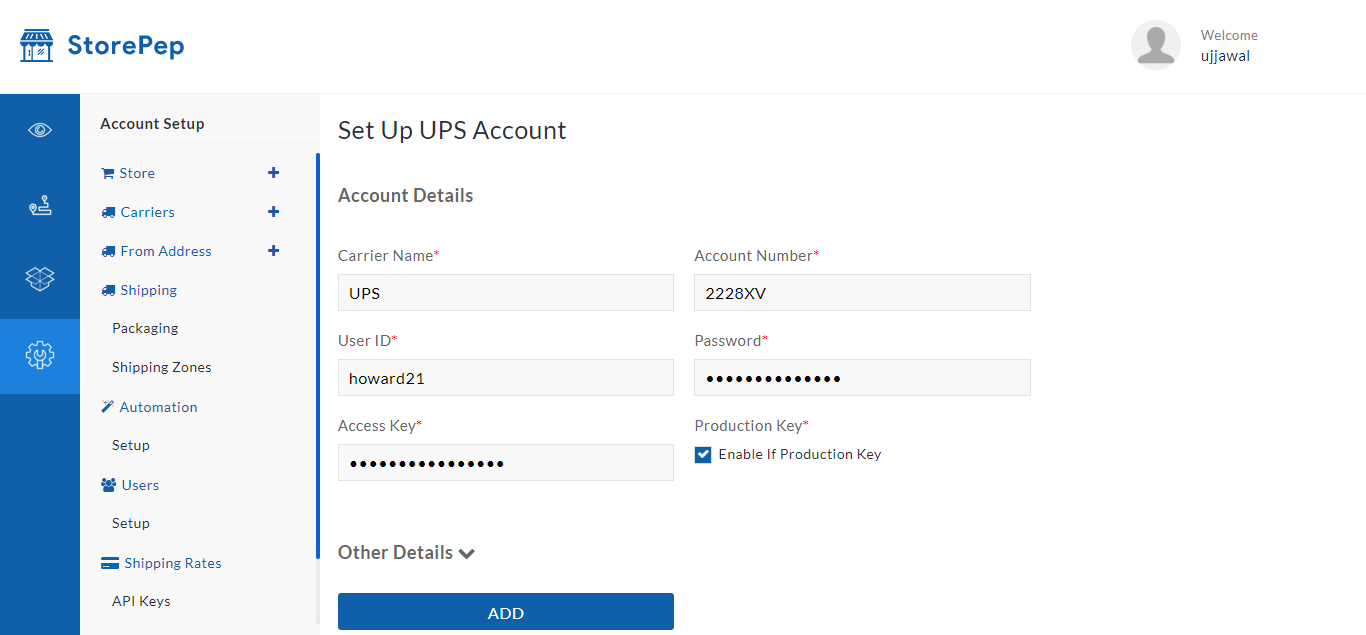Click the truck icon beside From Address
The height and width of the screenshot is (635, 1366).
[108, 251]
